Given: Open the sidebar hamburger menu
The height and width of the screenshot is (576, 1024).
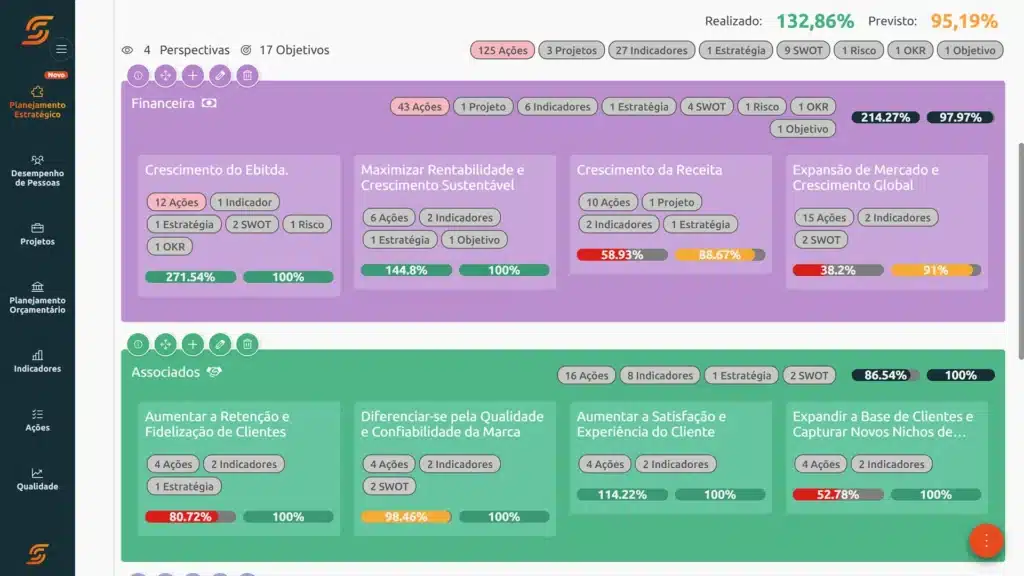Looking at the screenshot, I should [61, 47].
